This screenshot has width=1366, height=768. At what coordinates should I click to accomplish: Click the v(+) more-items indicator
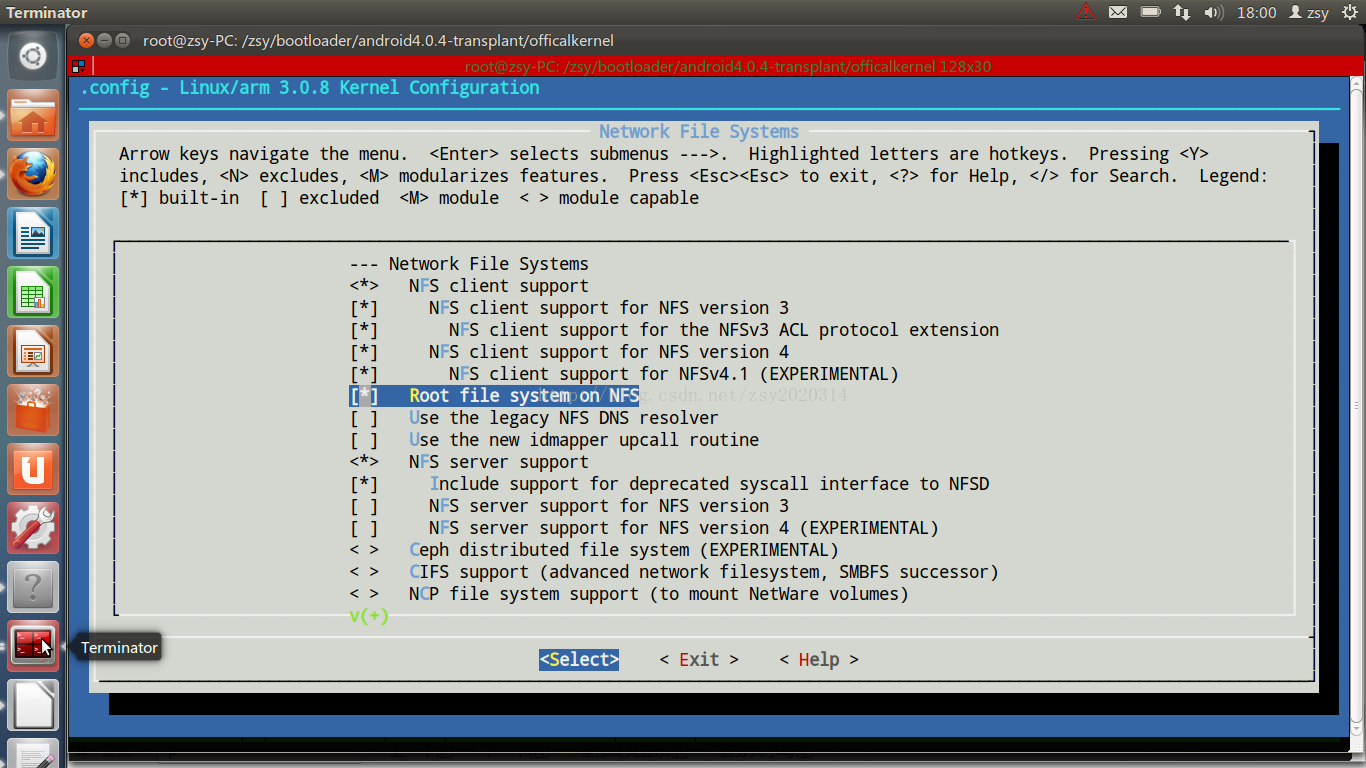pyautogui.click(x=369, y=616)
